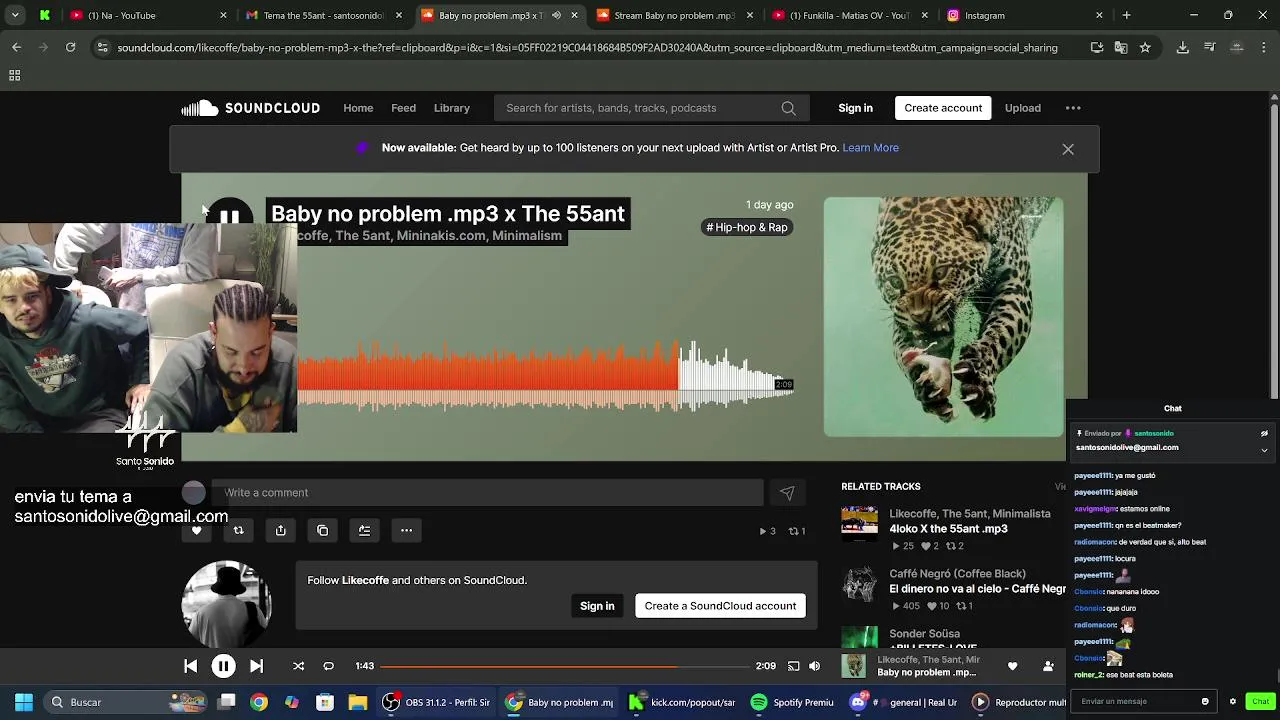Click the green Chat send button
The width and height of the screenshot is (1280, 720).
[x=1260, y=701]
